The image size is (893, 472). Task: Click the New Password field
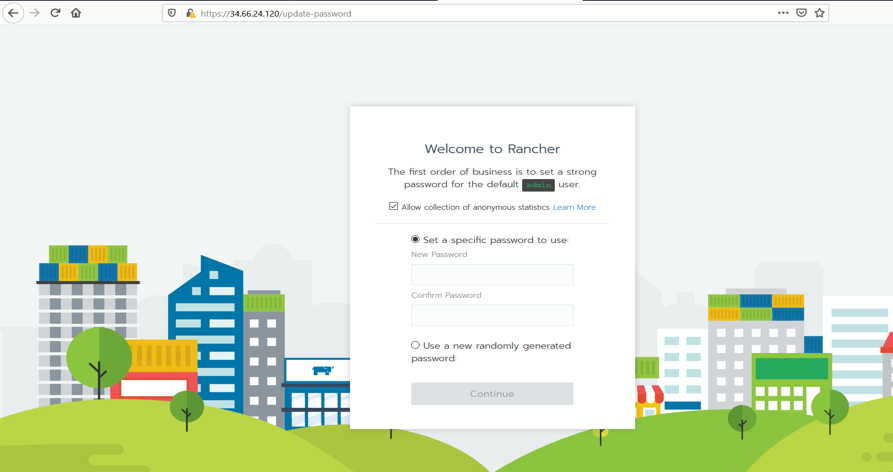coord(492,274)
